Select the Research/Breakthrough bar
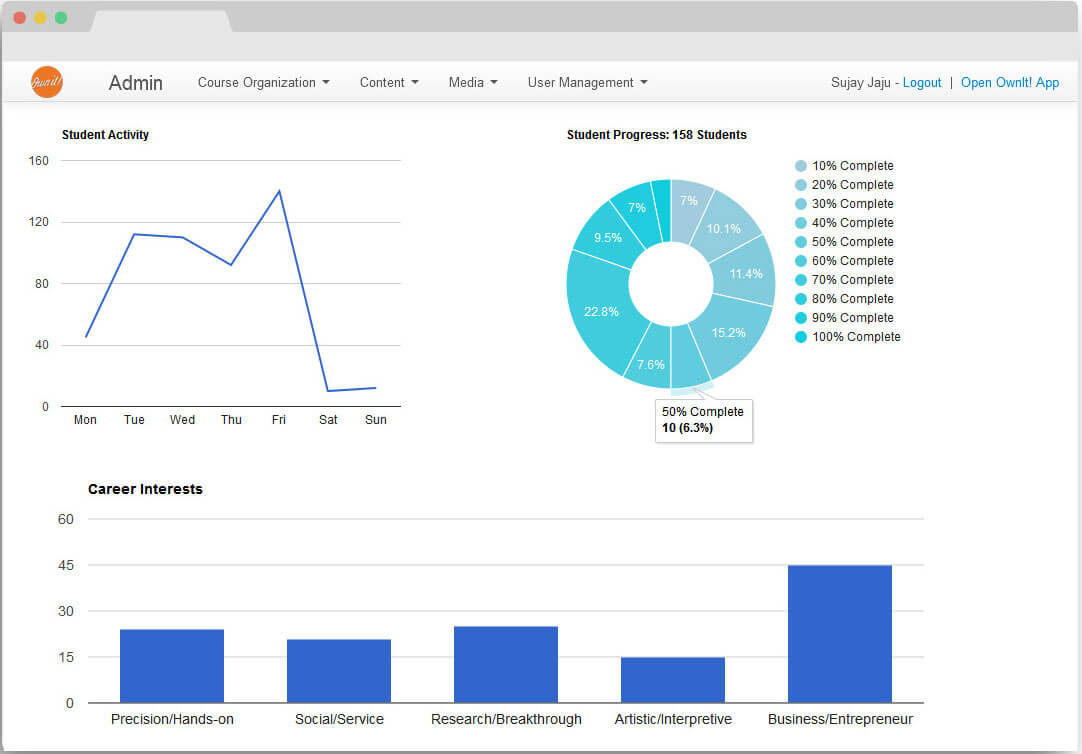The height and width of the screenshot is (754, 1082). point(506,664)
